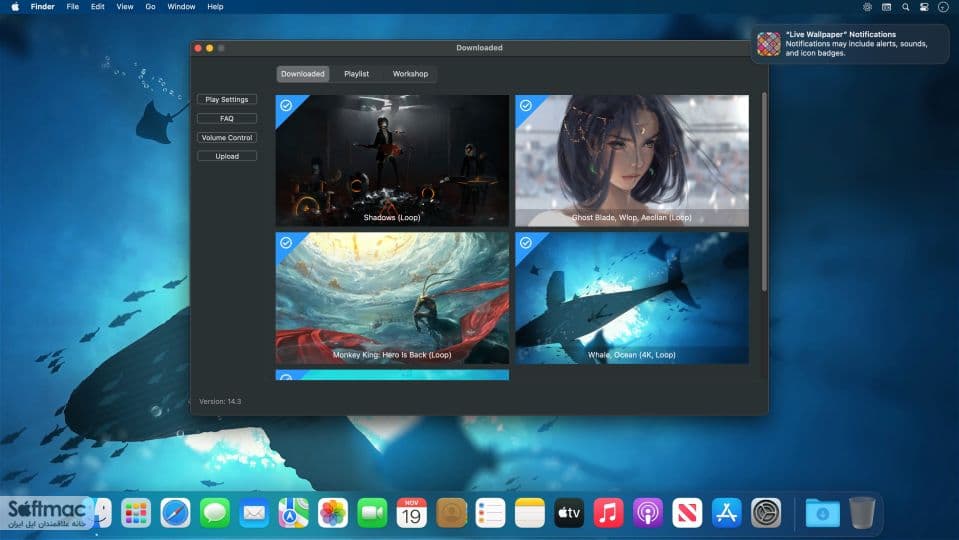Viewport: 959px width, 540px height.
Task: Open Calendar showing Nov 19
Action: coord(412,512)
